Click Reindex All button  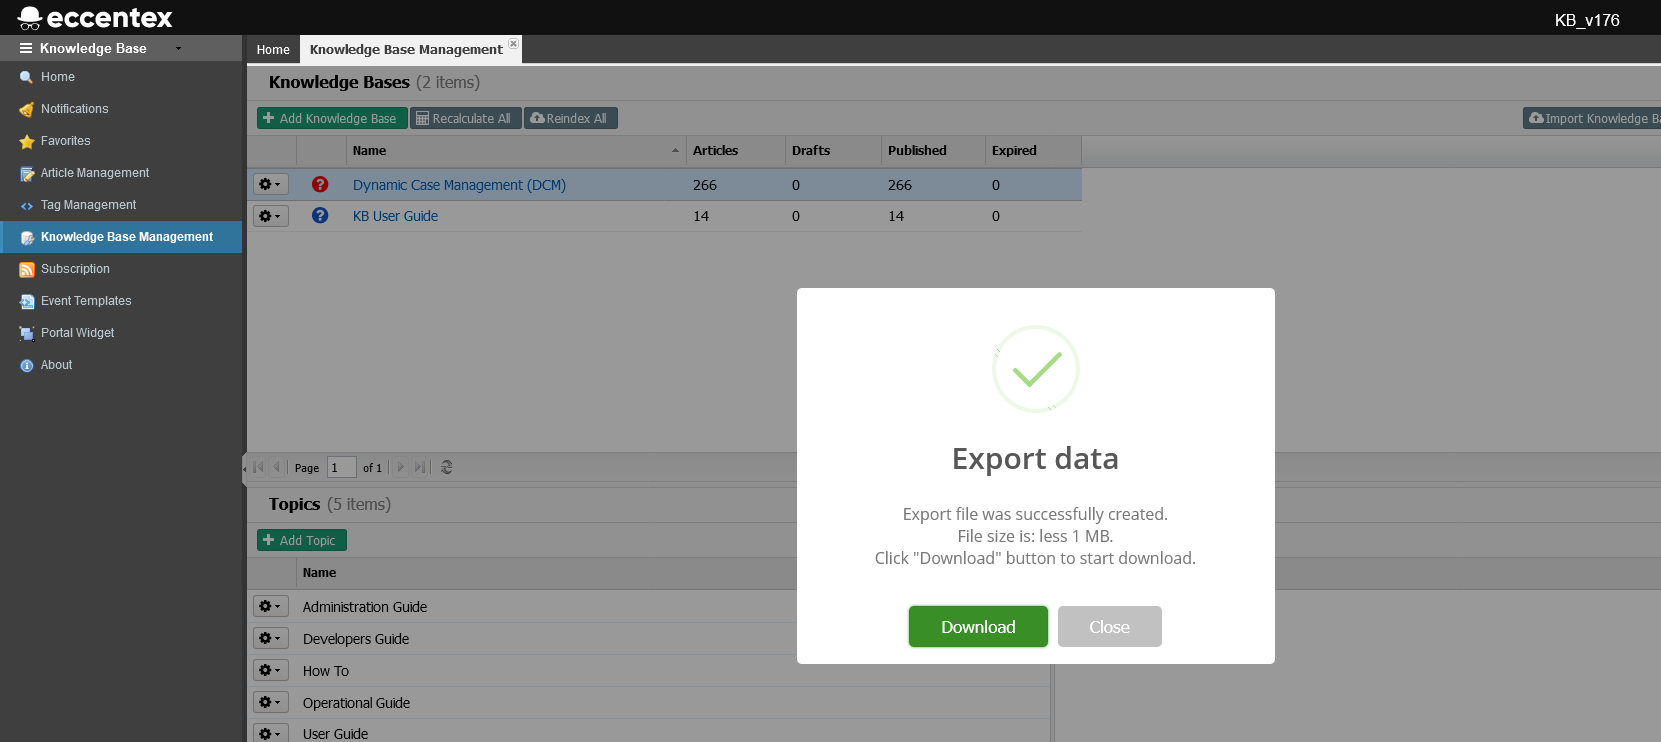(570, 118)
